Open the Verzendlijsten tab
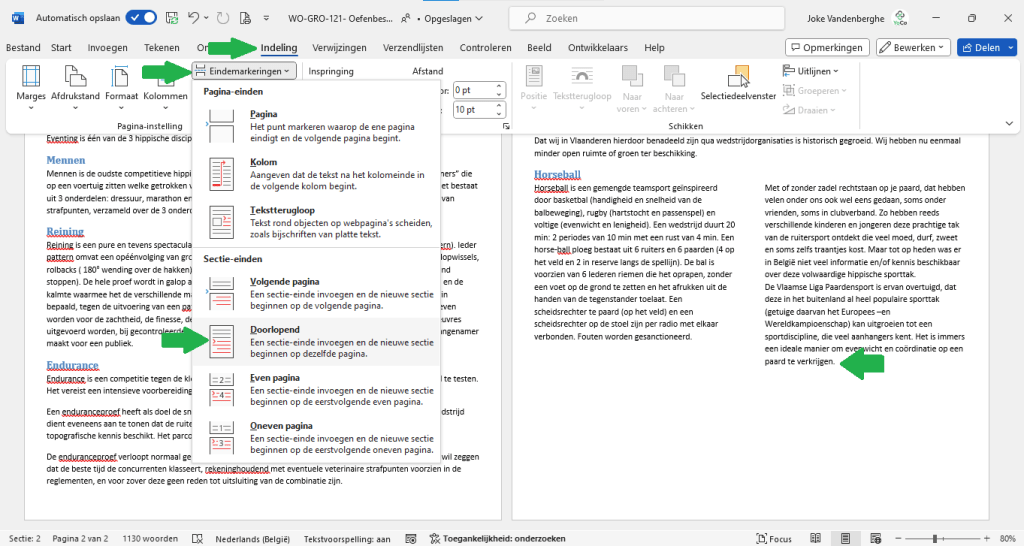Image resolution: width=1024 pixels, height=546 pixels. point(413,48)
